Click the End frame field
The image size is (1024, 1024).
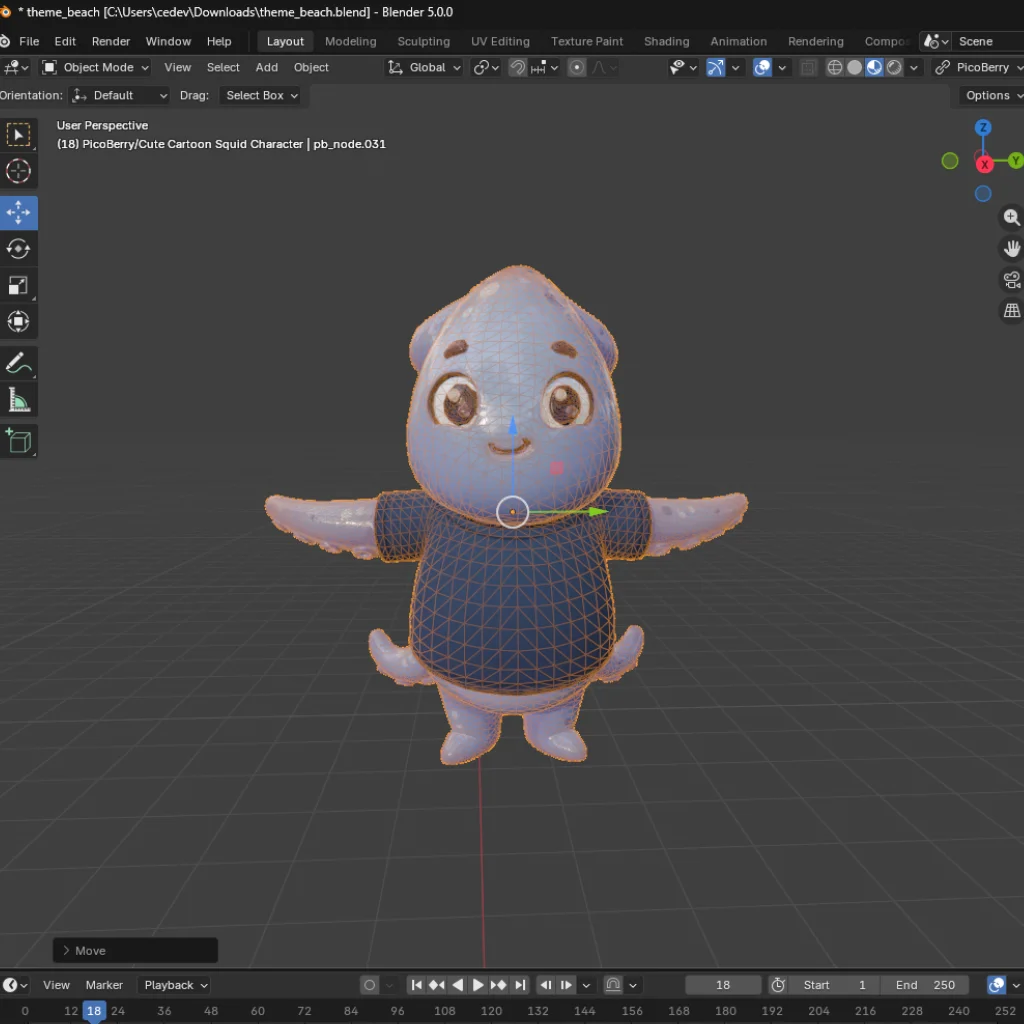pos(924,985)
